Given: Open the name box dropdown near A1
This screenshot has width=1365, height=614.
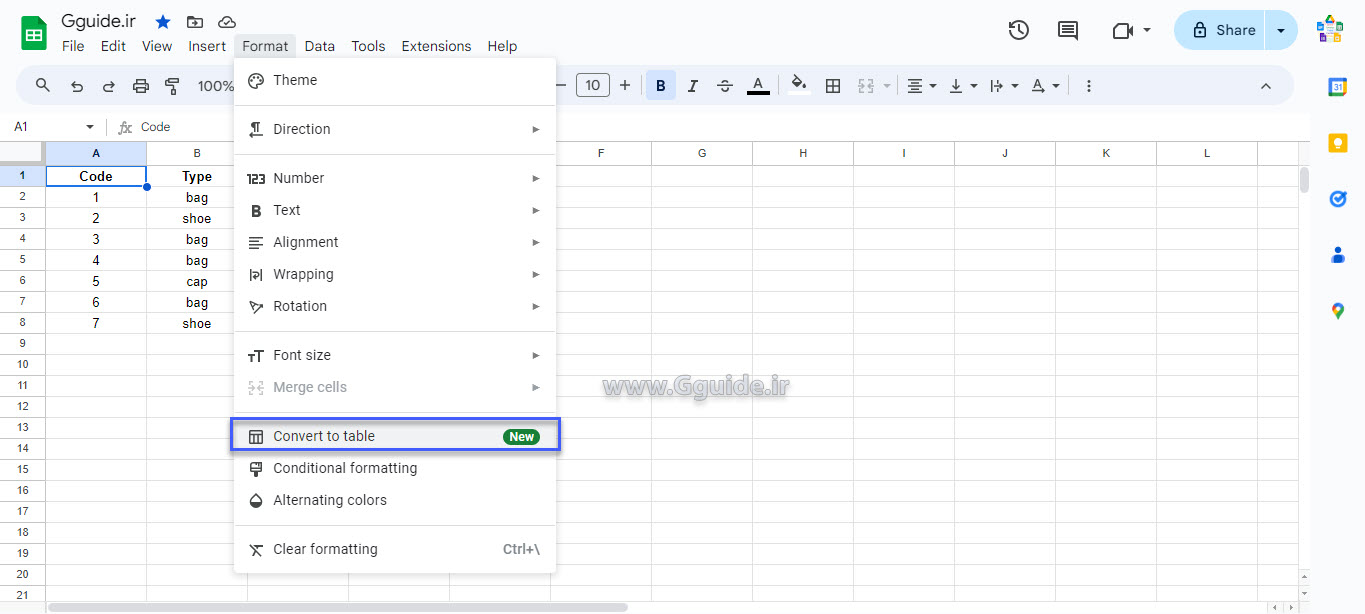Looking at the screenshot, I should tap(88, 127).
